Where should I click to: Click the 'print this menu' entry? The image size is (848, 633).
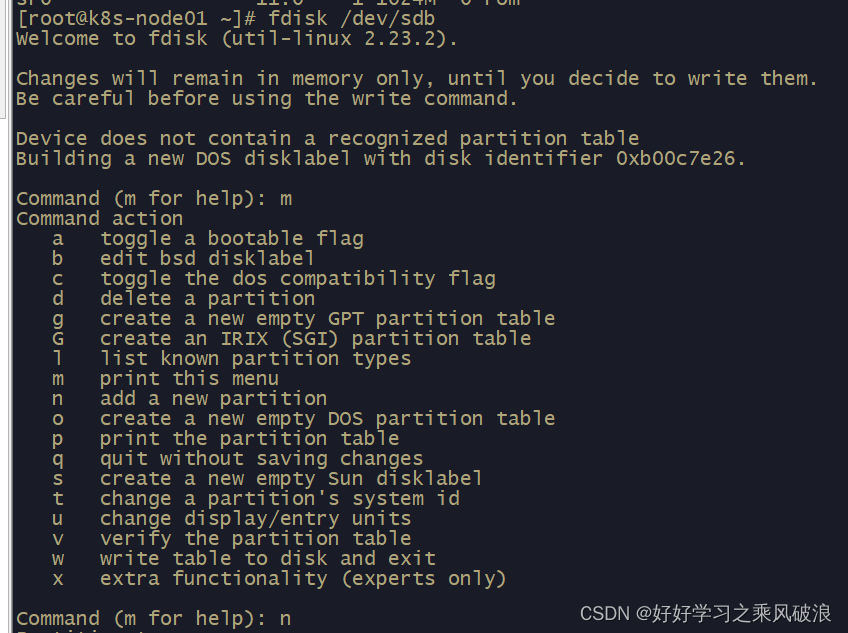(x=165, y=379)
